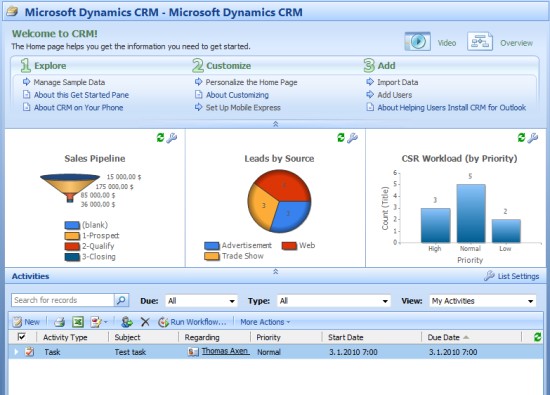Click the Test task subject cell
This screenshot has height=395, width=550.
pos(130,352)
